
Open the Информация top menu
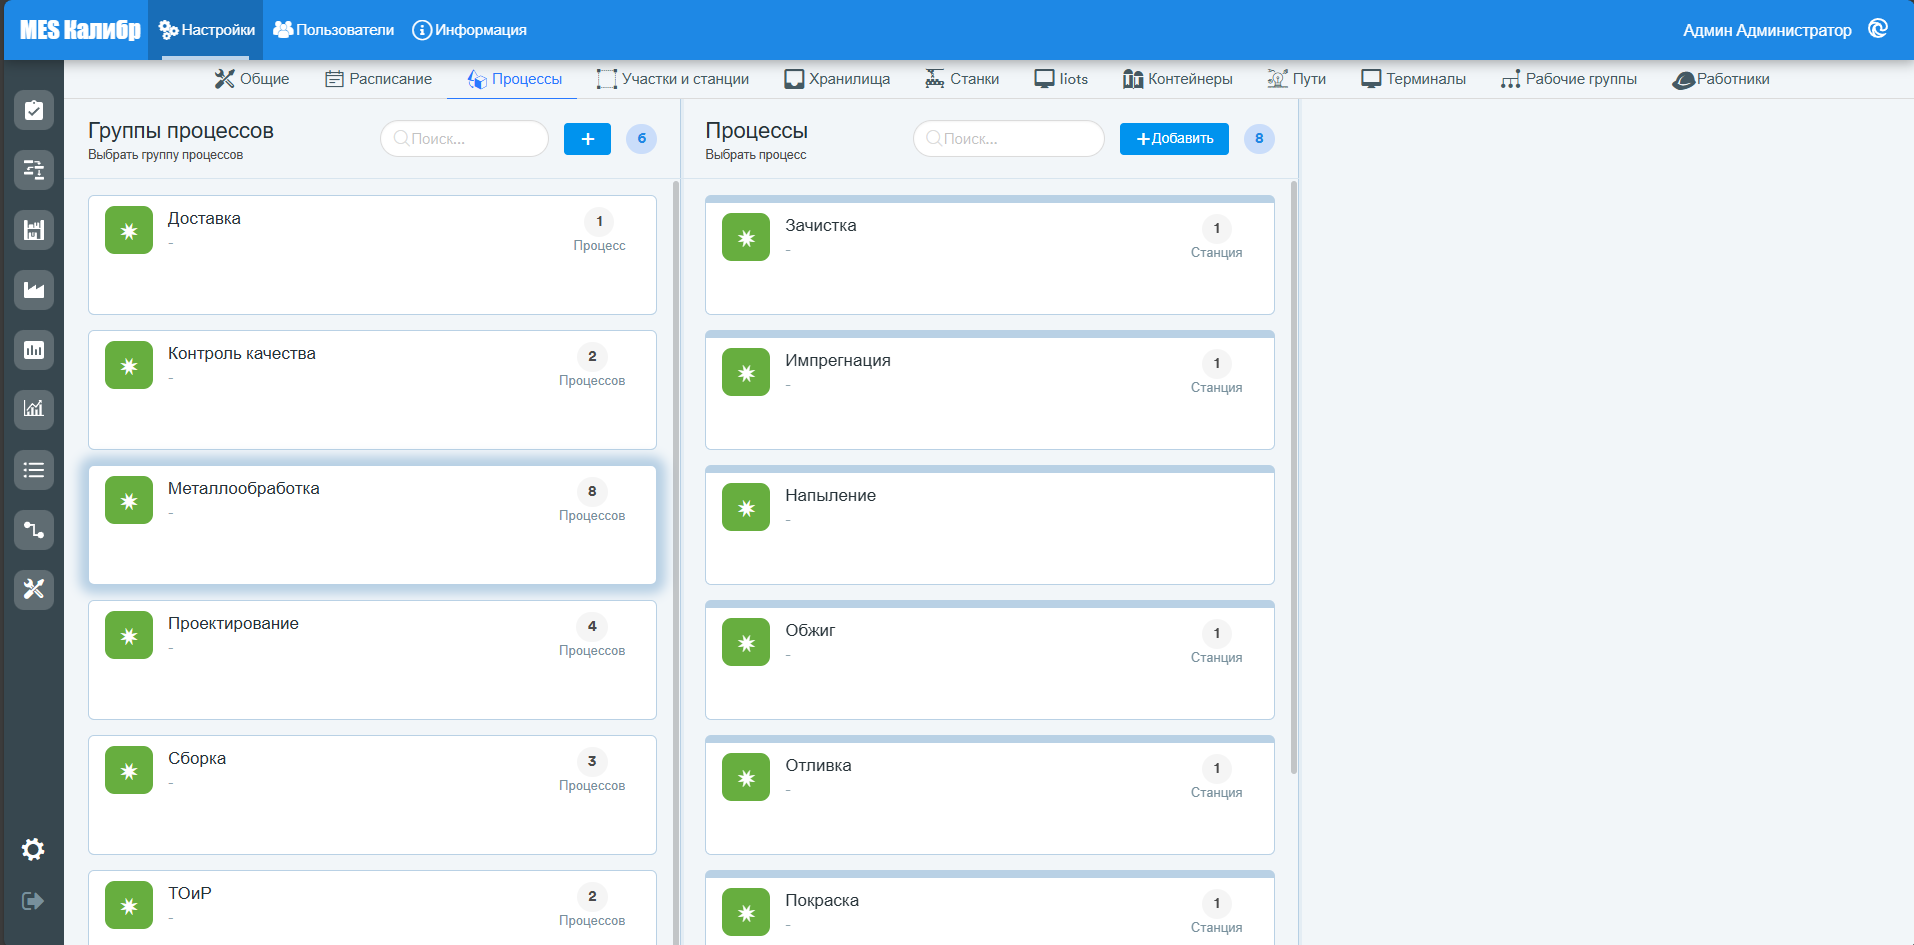[469, 30]
